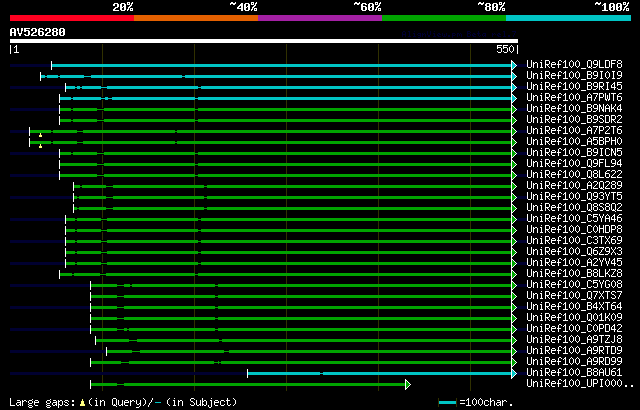Click the green alignment bar for A9RTD9
The width and height of the screenshot is (640, 410).
tap(309, 352)
